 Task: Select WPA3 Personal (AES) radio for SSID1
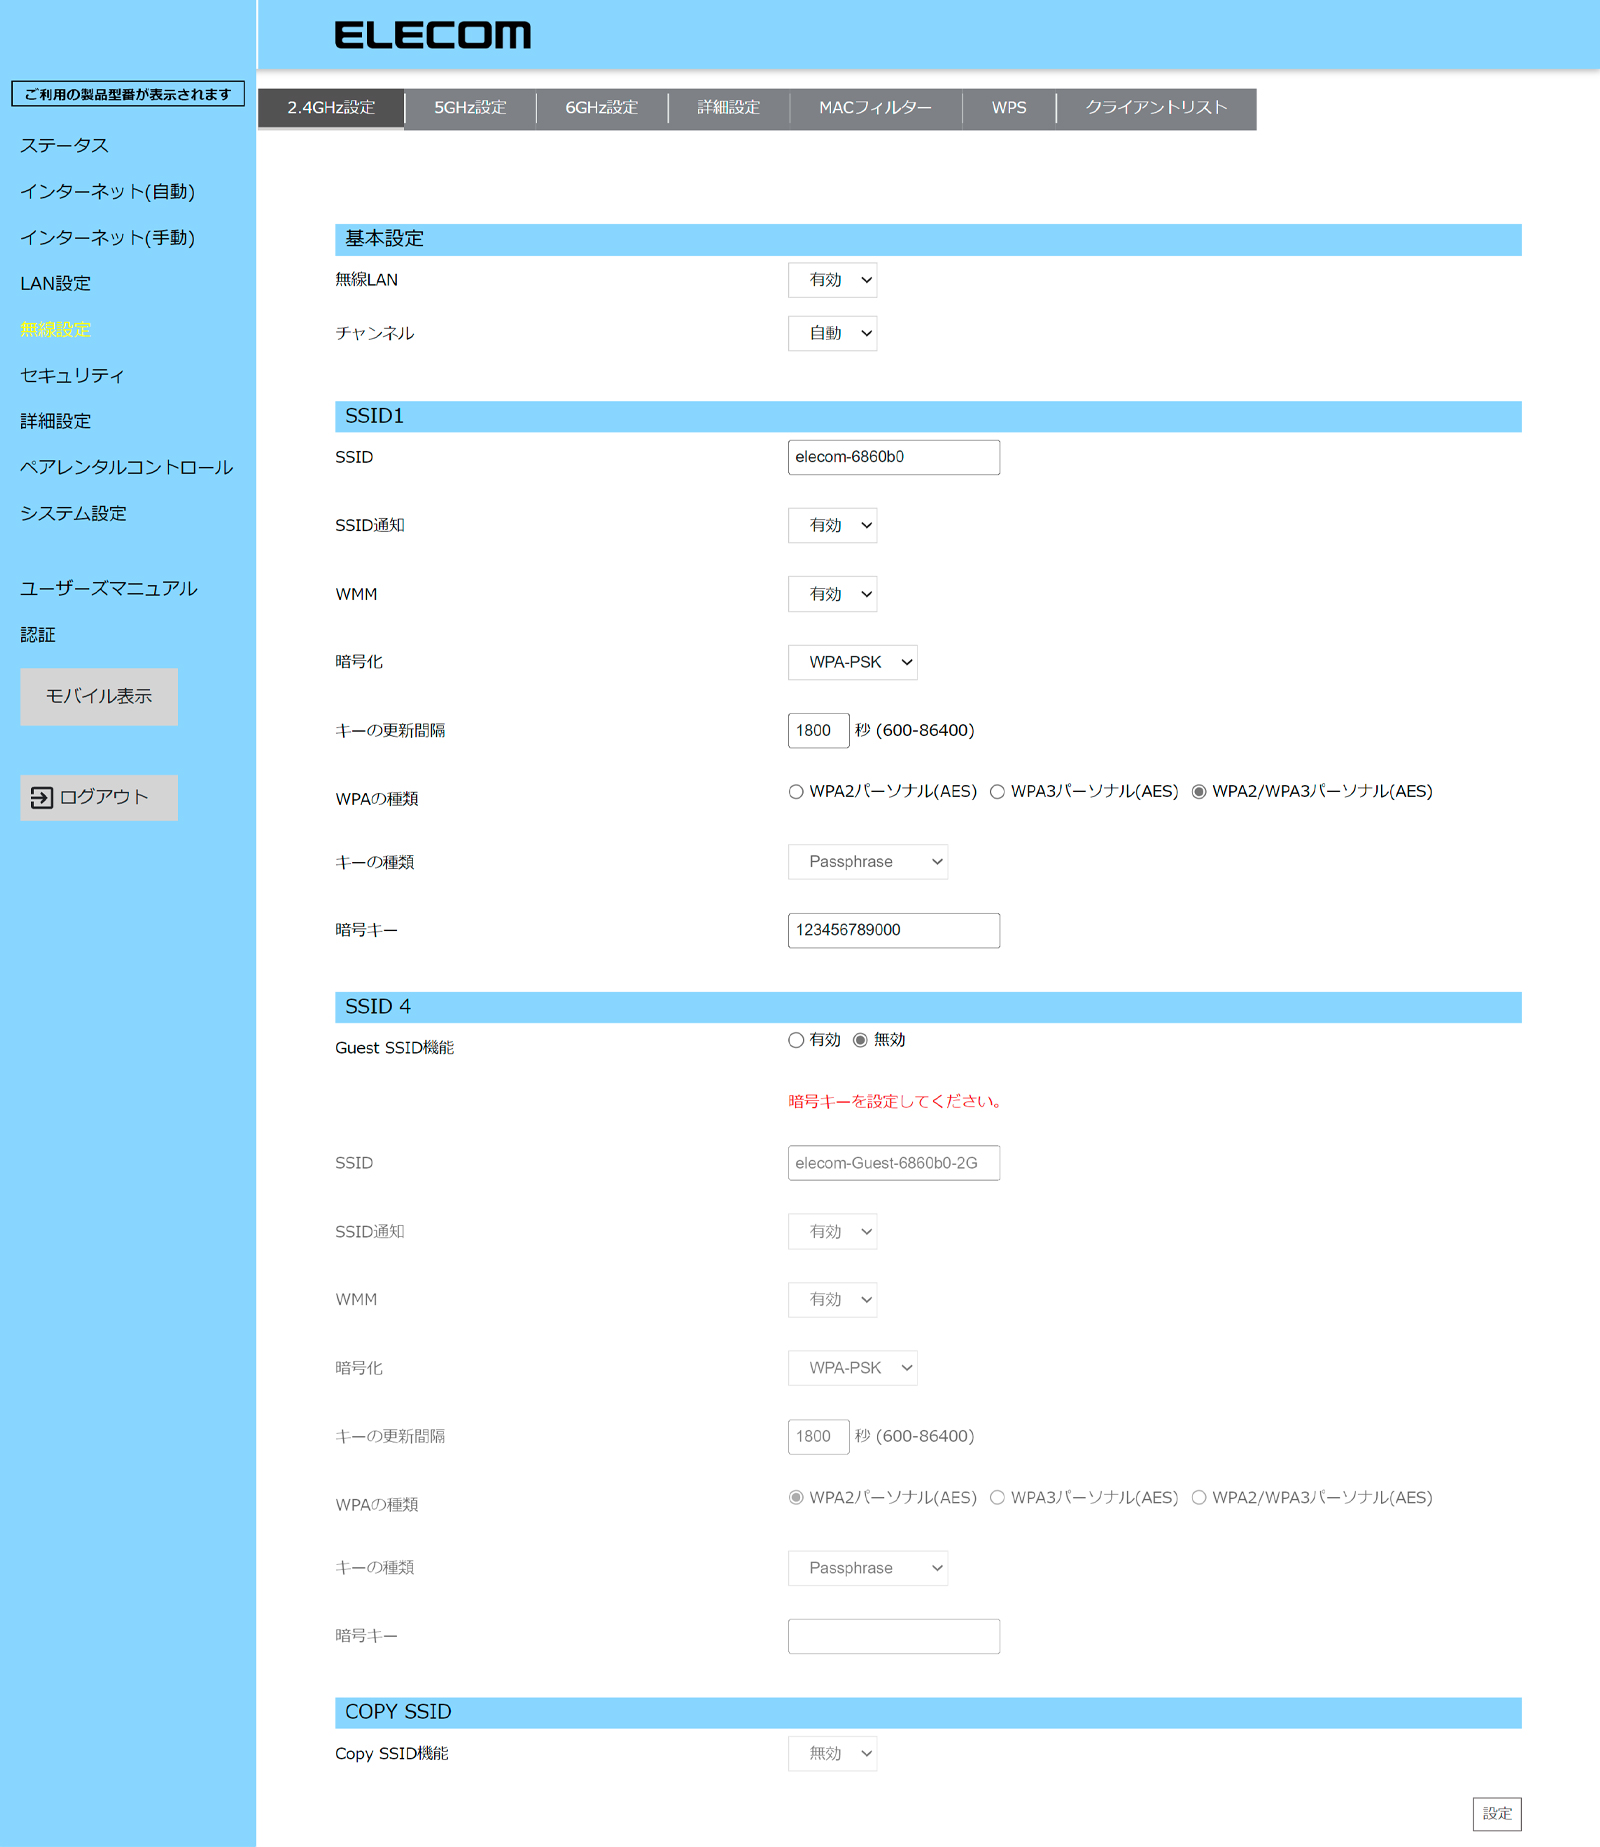click(x=997, y=792)
